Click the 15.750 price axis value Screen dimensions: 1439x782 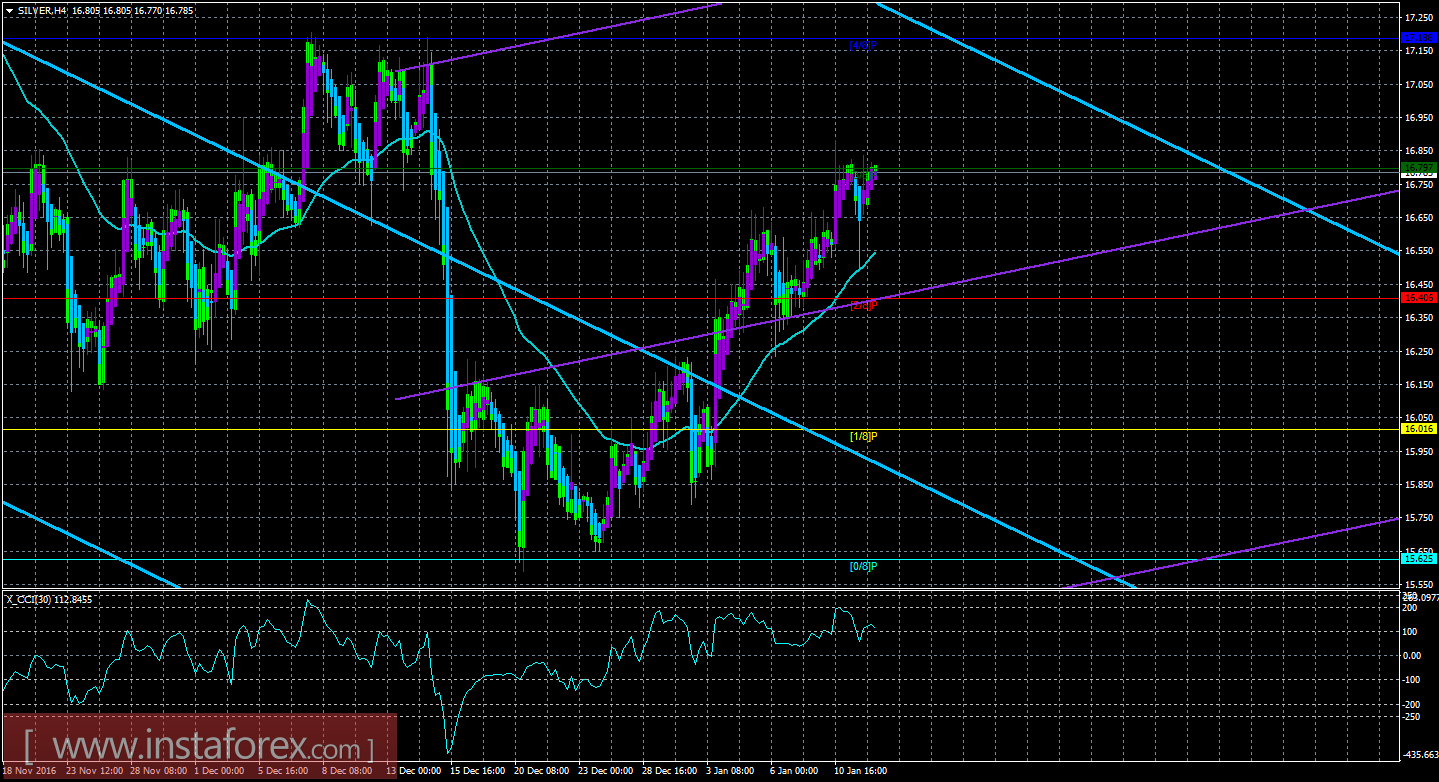(x=1419, y=518)
